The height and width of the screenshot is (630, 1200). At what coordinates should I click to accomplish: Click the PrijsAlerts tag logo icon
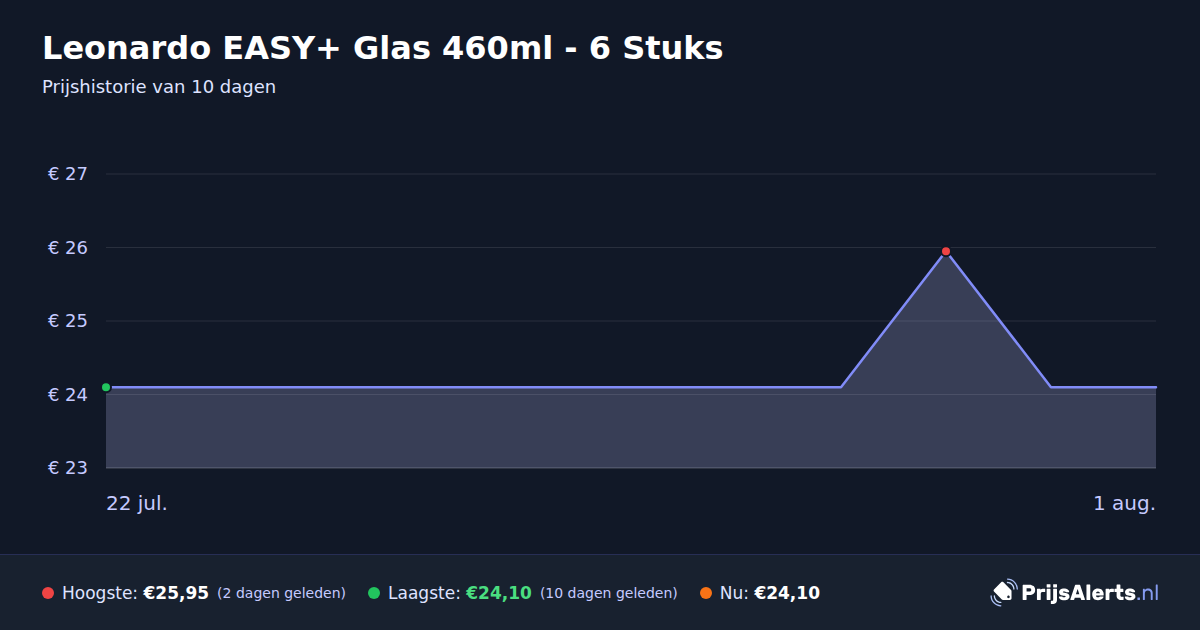tap(1003, 592)
